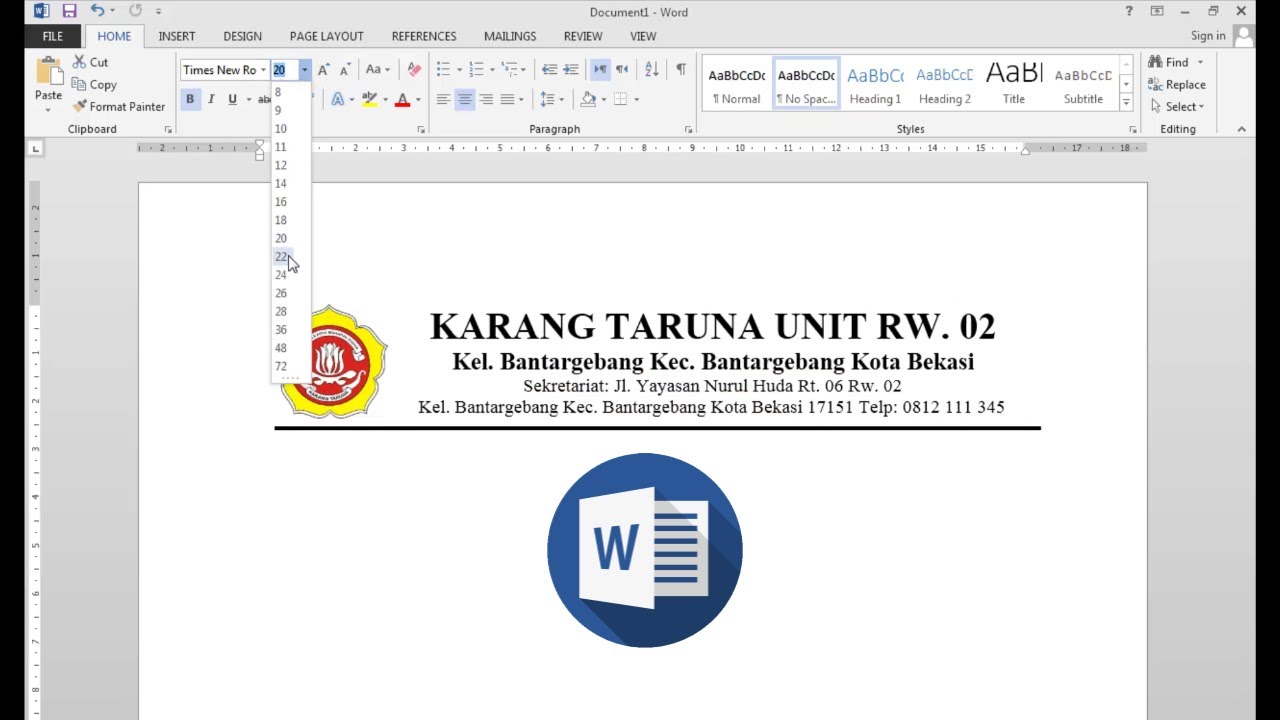Collapse the ribbon with the caret arrow
1280x720 pixels.
pos(1241,129)
